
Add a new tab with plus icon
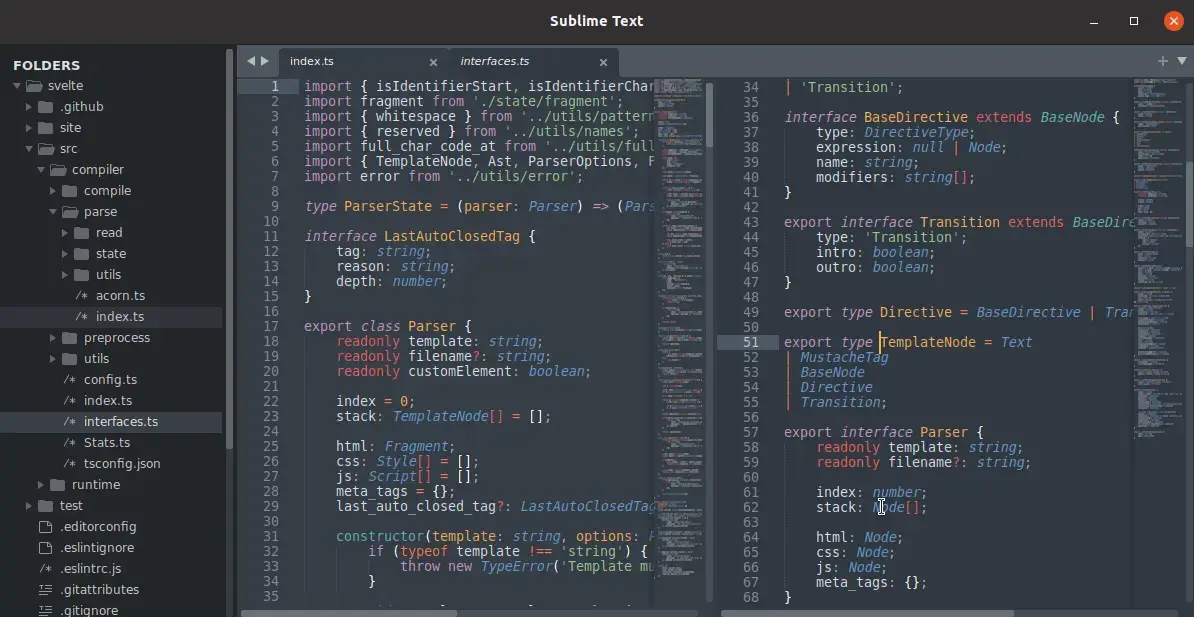1163,61
